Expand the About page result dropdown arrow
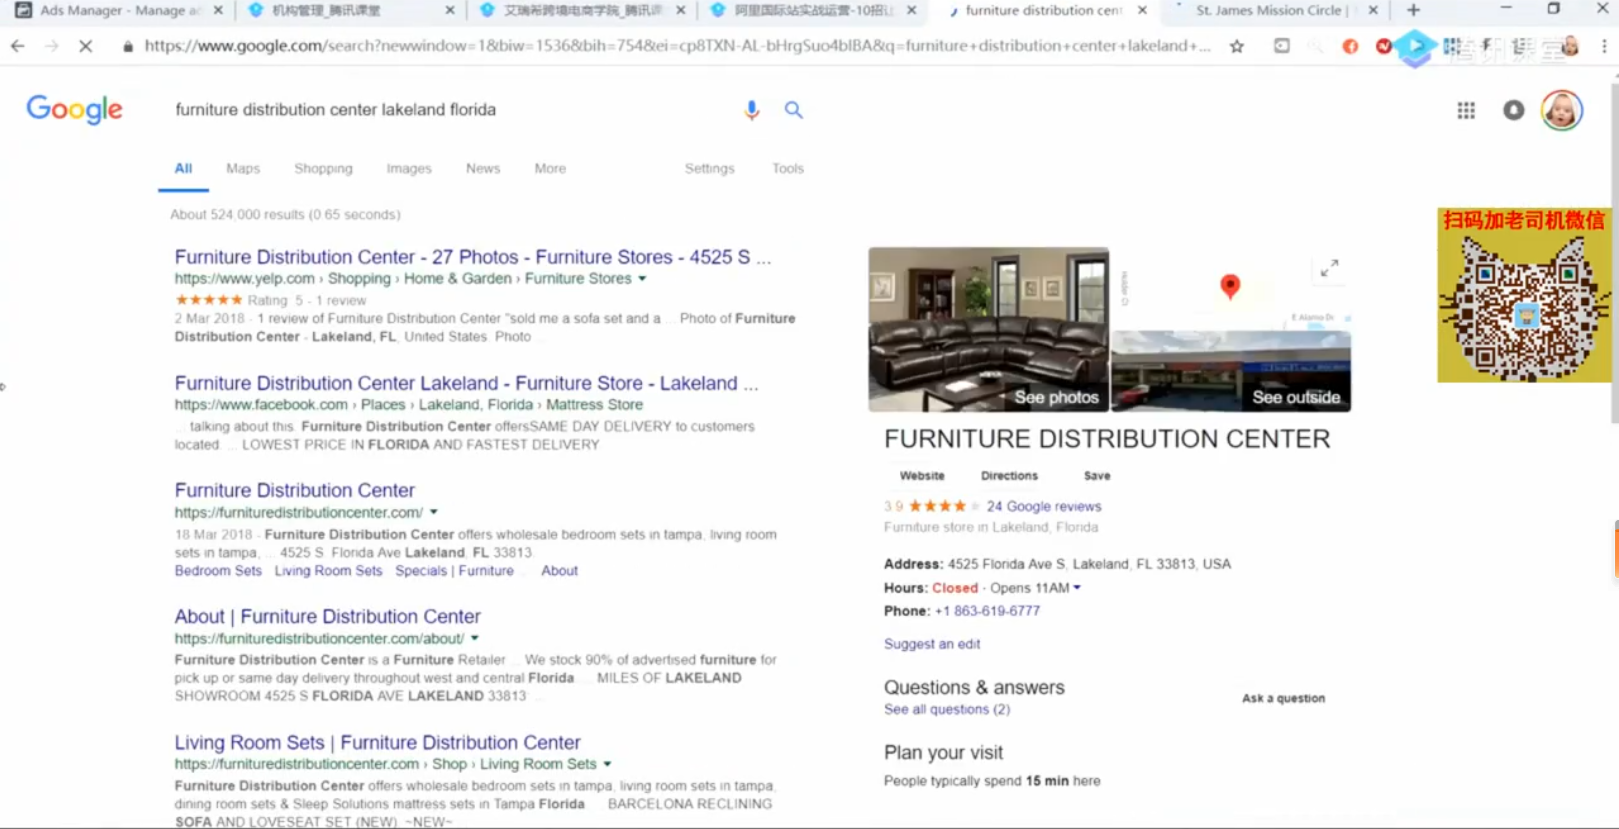 (x=475, y=638)
